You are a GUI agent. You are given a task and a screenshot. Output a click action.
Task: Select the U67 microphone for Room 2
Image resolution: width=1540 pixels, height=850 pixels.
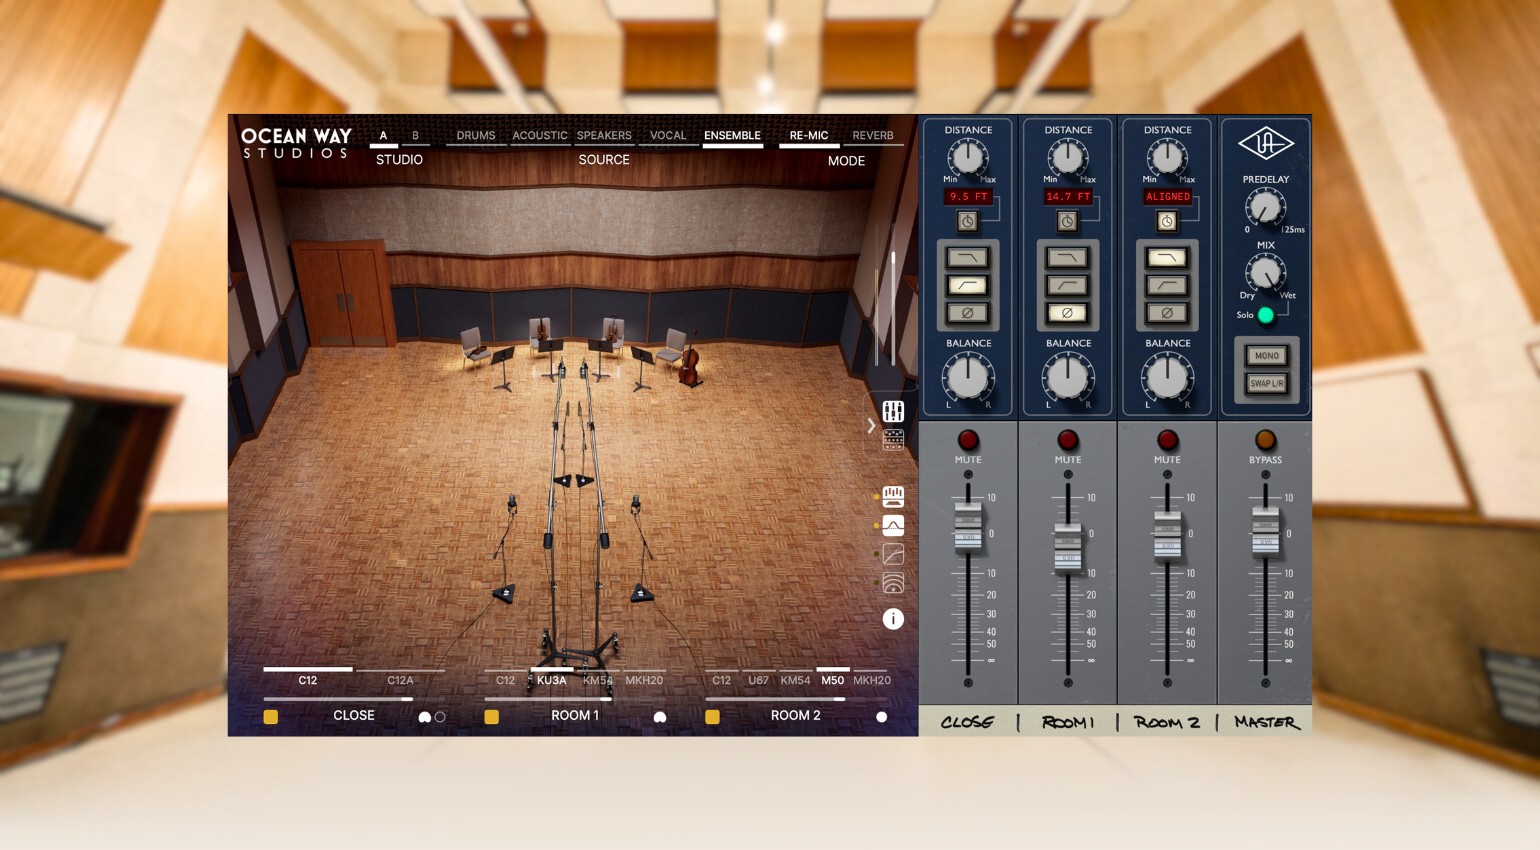tap(758, 680)
